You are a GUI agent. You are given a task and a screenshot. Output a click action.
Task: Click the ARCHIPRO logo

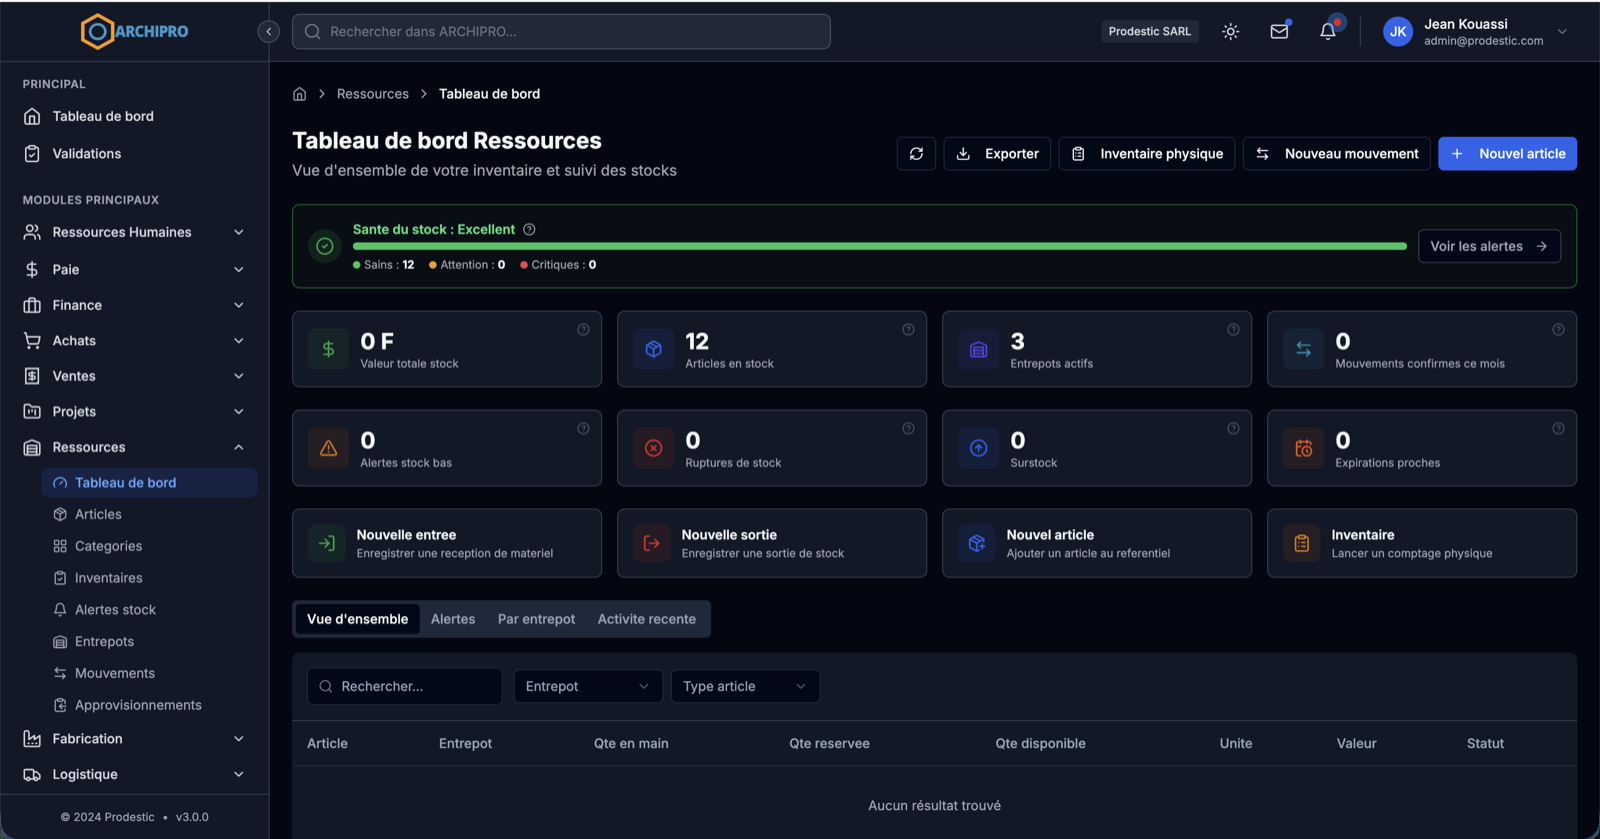click(135, 31)
